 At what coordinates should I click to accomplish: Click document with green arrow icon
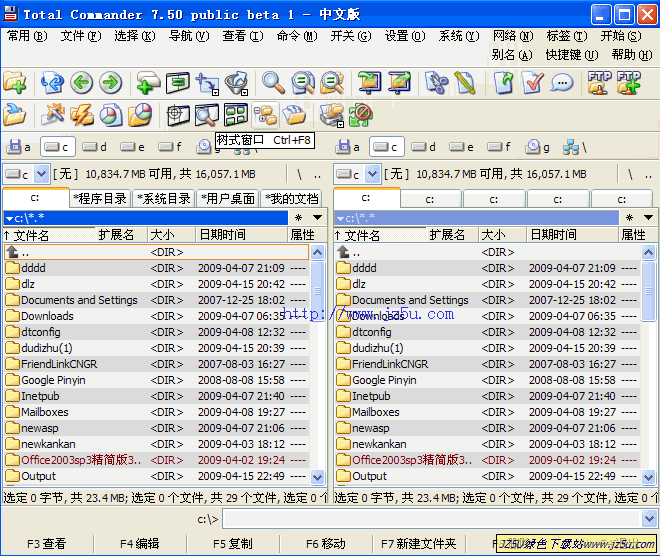coord(503,82)
